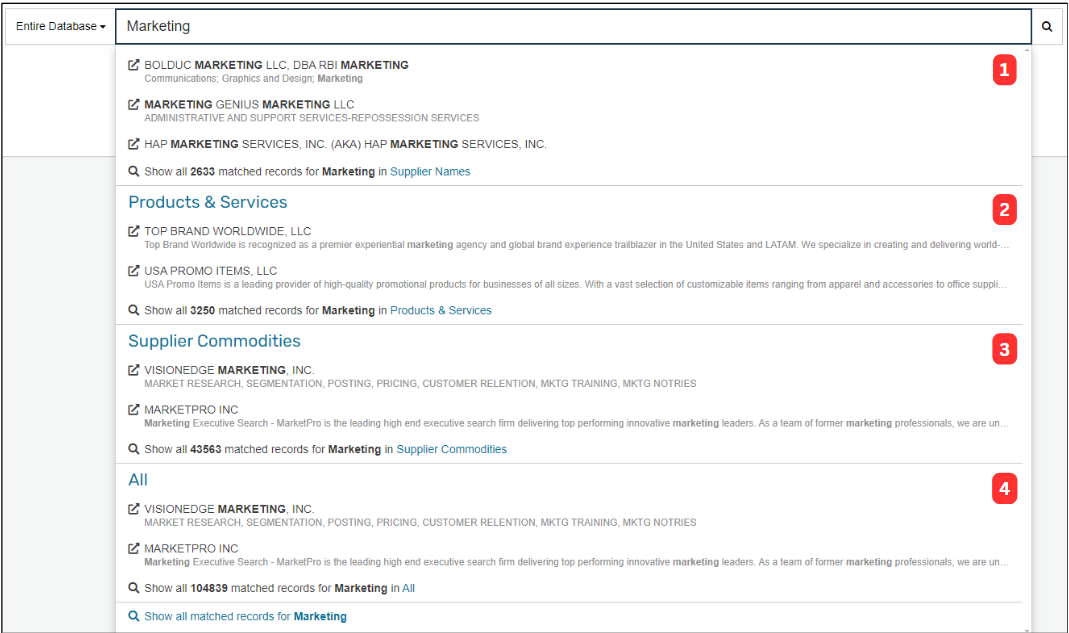Screen dimensions: 1069x633
Task: Open the HAP MARKETING SERVICES, INC. result
Action: coord(345,144)
